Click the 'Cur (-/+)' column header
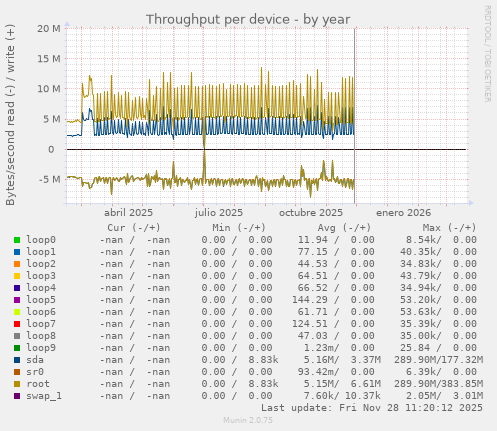The image size is (497, 431). coord(134,228)
